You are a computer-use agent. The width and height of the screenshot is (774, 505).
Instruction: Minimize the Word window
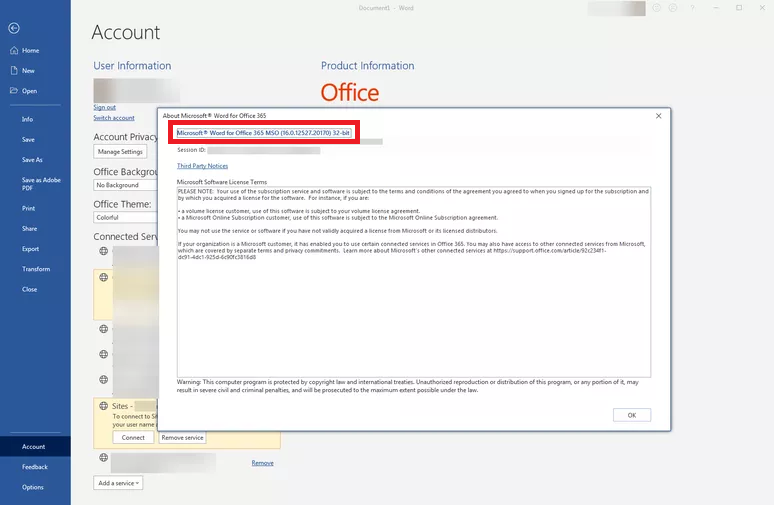pos(716,8)
